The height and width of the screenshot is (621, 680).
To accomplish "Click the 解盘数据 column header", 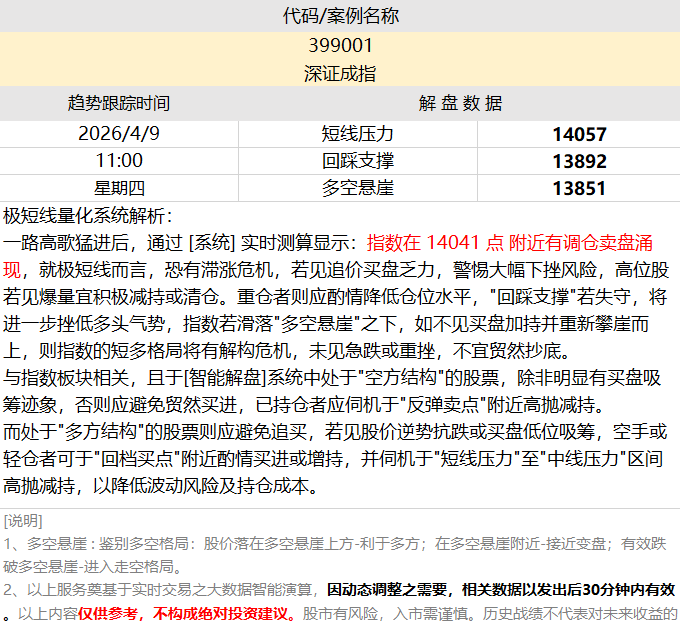I will coord(459,103).
